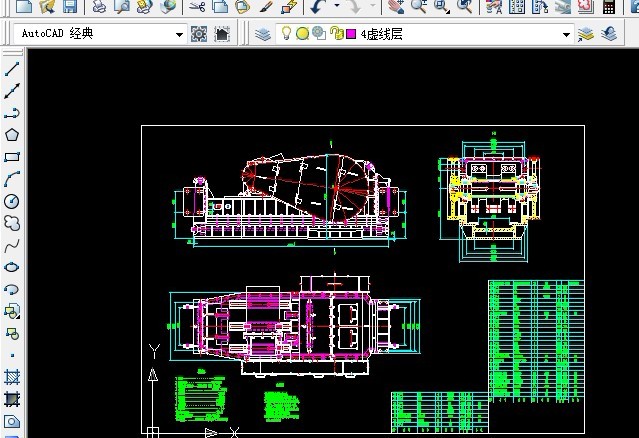The image size is (639, 438).
Task: Open the undo history dropdown arrow
Action: click(336, 6)
